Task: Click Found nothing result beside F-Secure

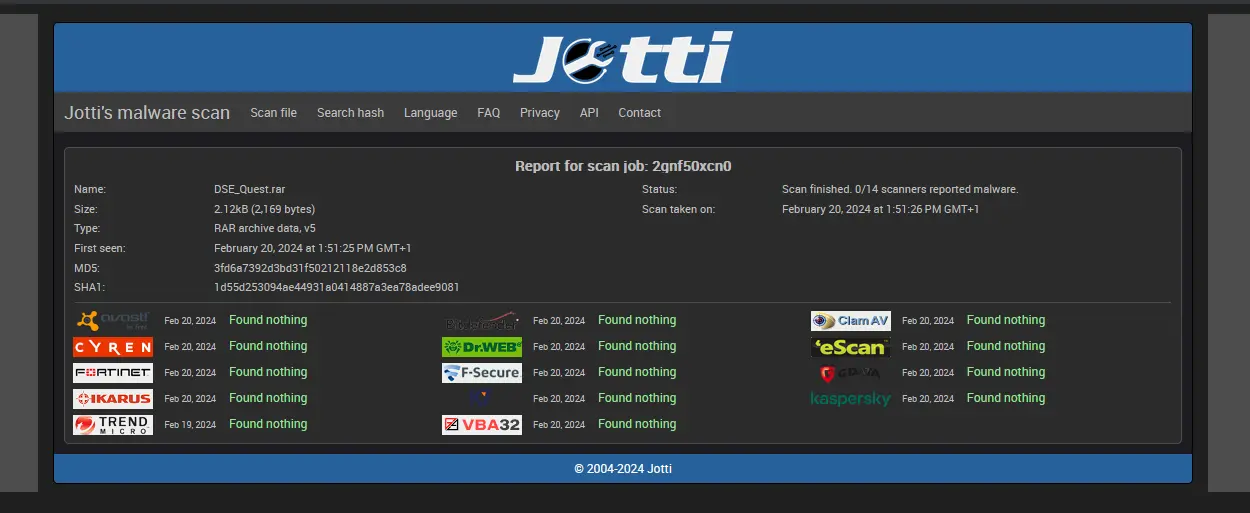Action: click(x=637, y=372)
